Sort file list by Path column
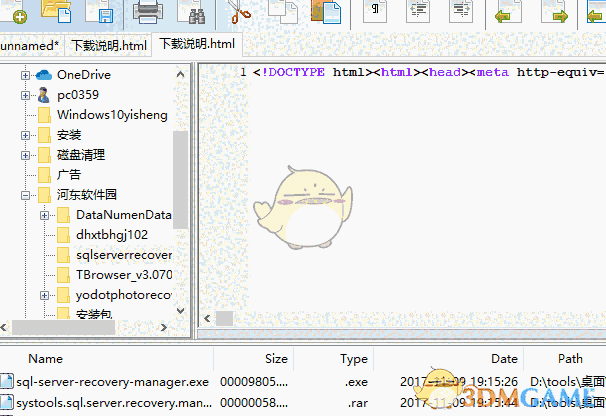 570,359
